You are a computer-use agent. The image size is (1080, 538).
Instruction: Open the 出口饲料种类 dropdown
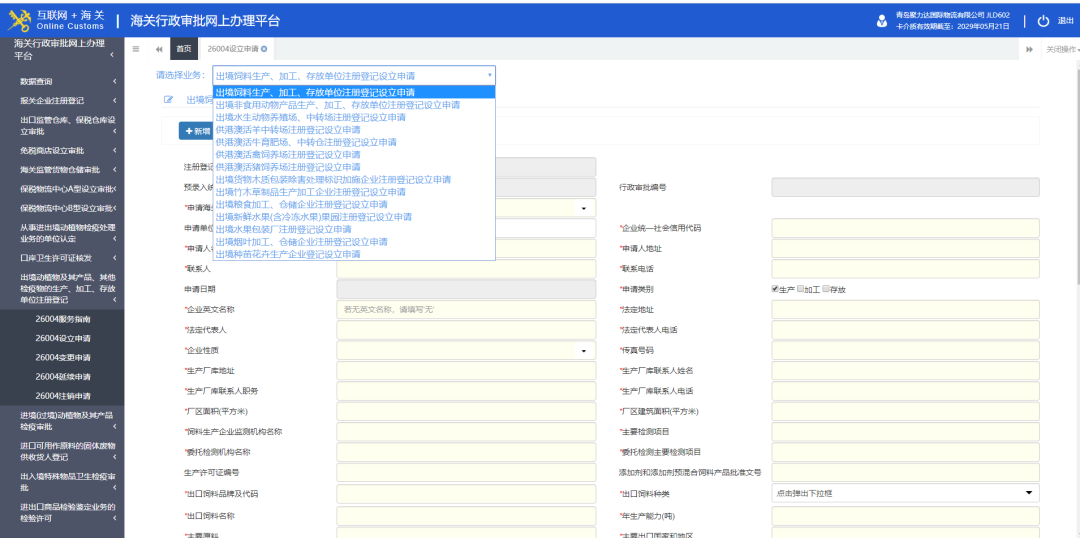coord(905,493)
